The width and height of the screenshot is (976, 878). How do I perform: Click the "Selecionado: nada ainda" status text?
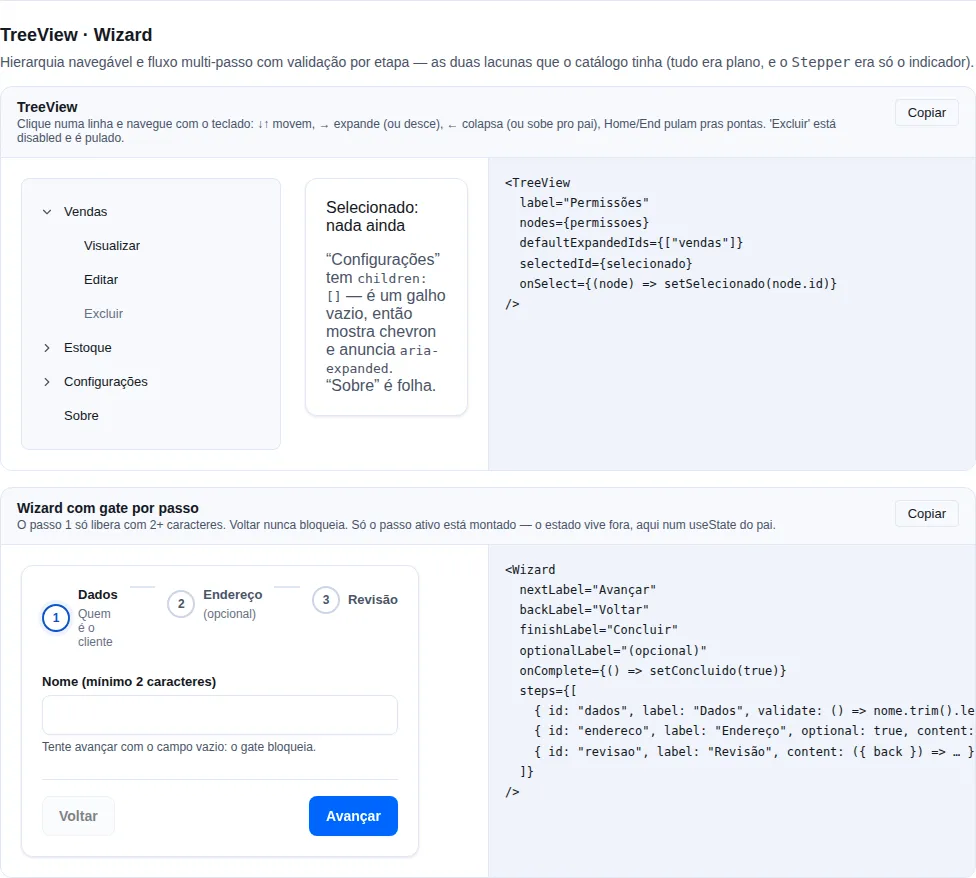point(372,217)
